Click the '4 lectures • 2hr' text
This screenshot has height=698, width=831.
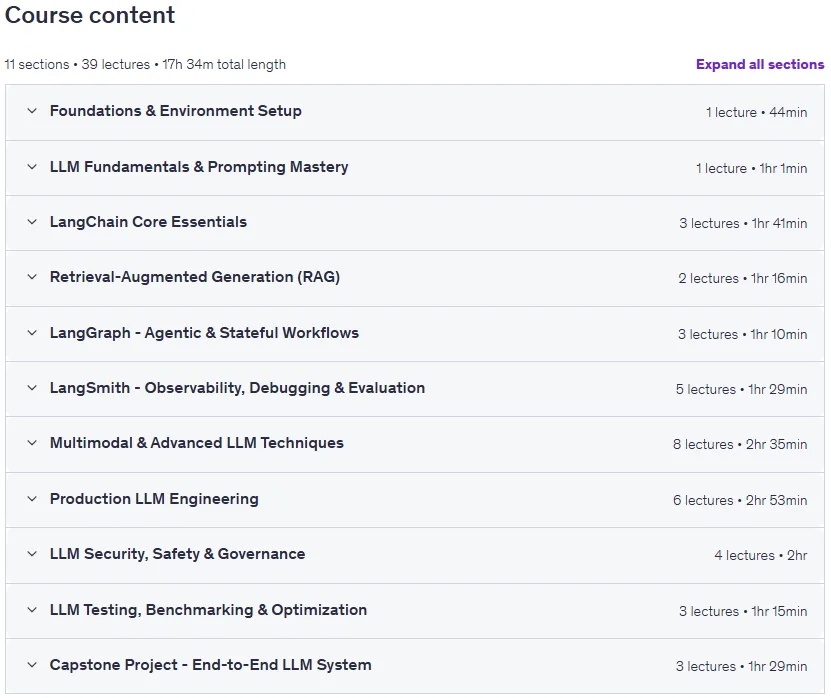(x=761, y=555)
